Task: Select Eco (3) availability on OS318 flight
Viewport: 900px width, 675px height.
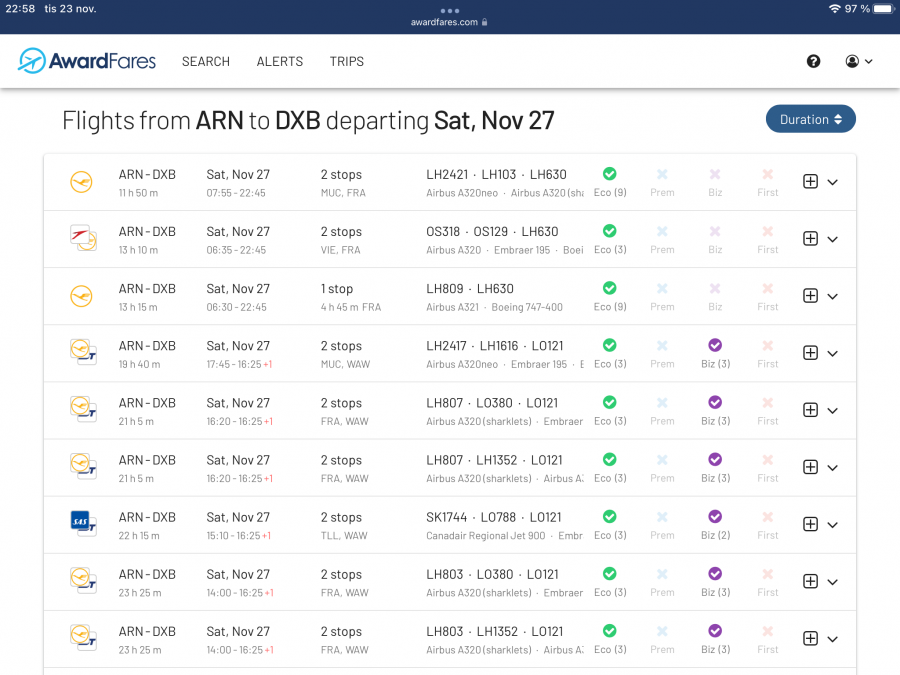Action: pos(610,239)
